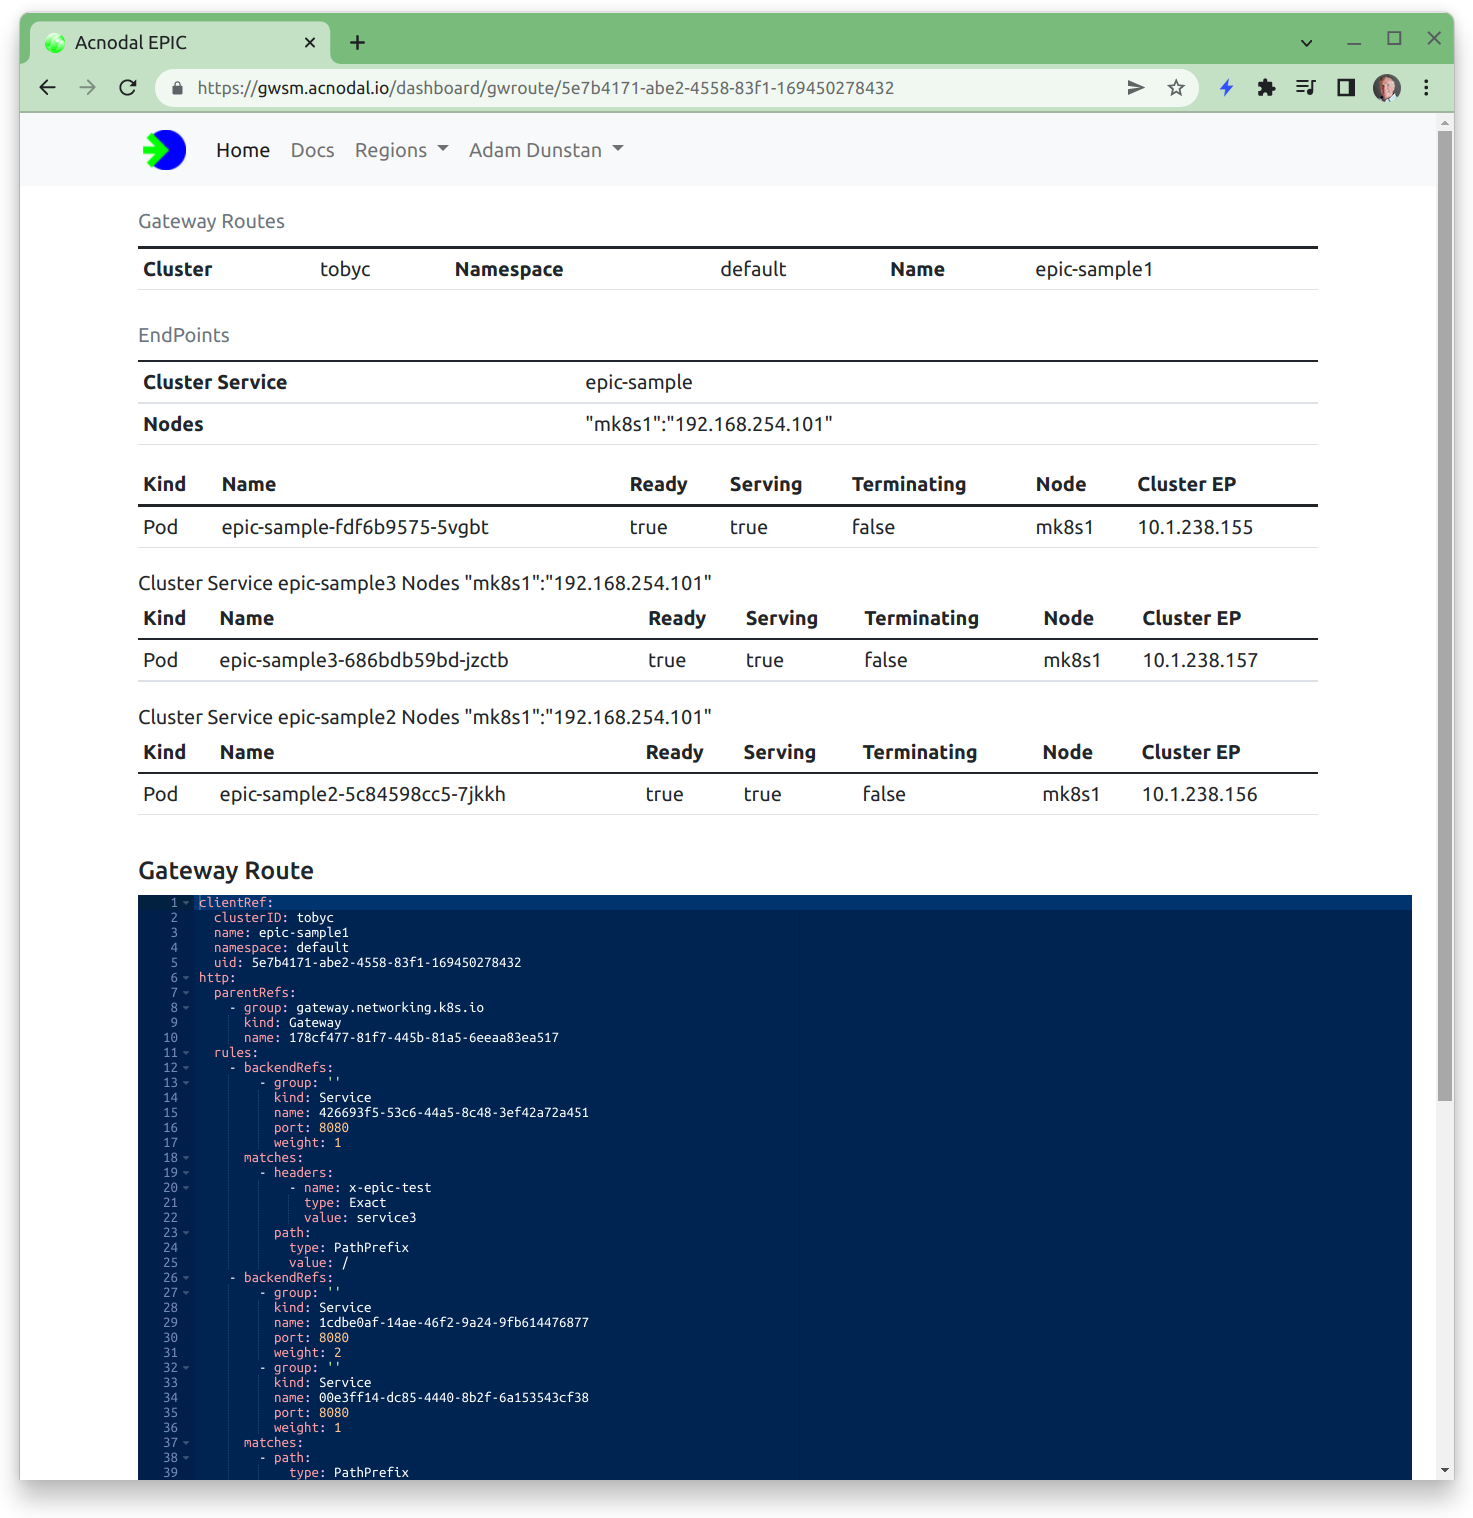1473x1518 pixels.
Task: Click the blue lightning bolt extension icon
Action: click(x=1226, y=88)
